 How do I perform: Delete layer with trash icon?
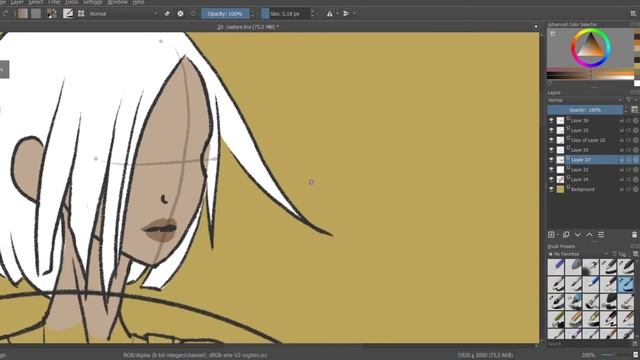(634, 235)
